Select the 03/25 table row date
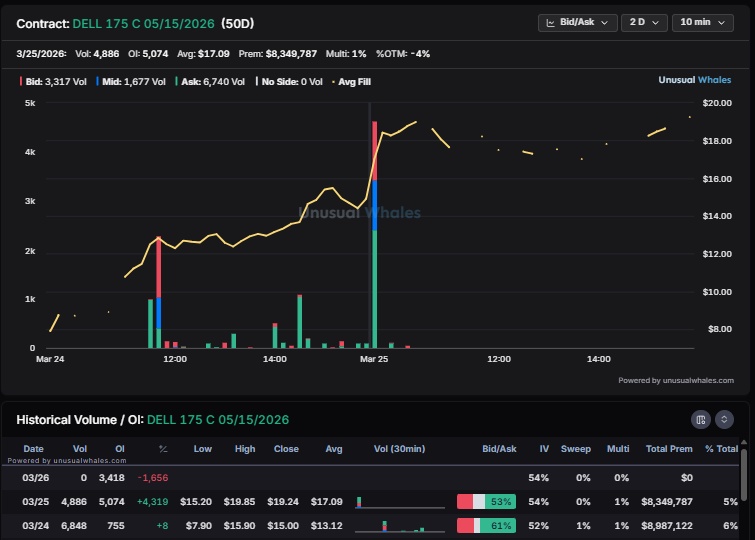This screenshot has width=755, height=540. 36,502
